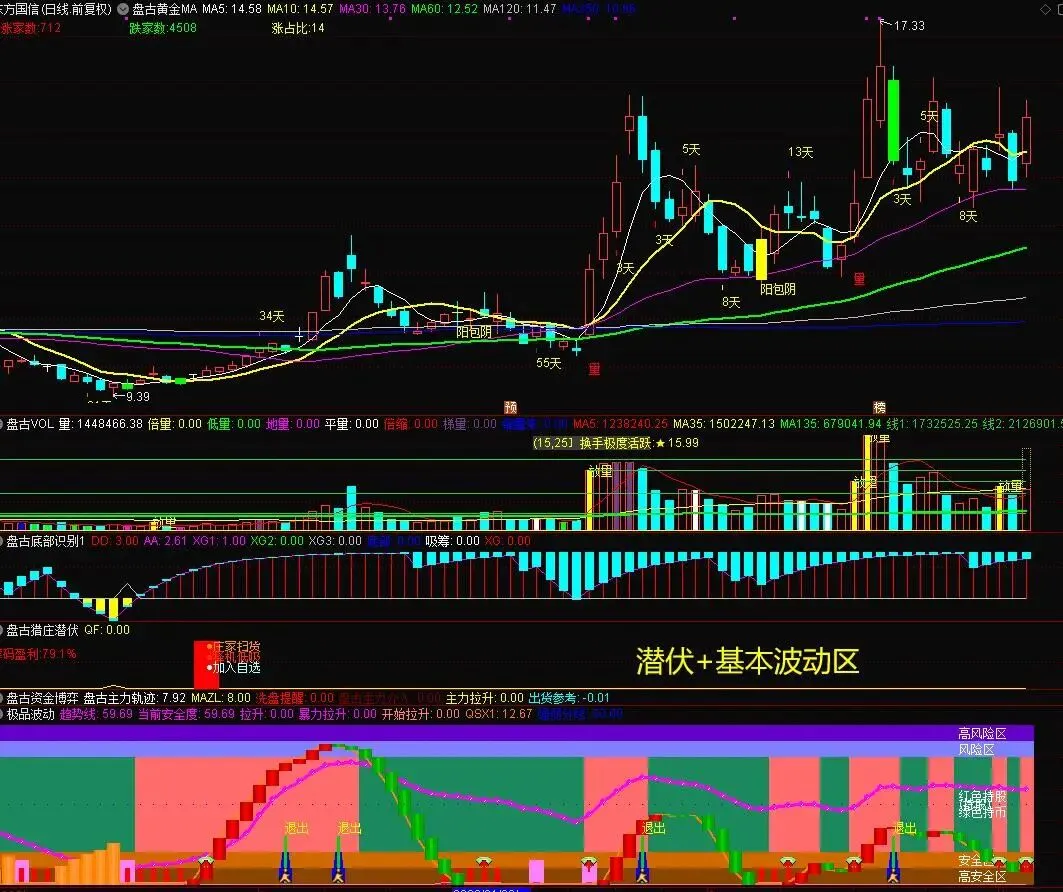Select the 盘古资金博弈 indicator name
The width and height of the screenshot is (1063, 892).
coord(42,698)
